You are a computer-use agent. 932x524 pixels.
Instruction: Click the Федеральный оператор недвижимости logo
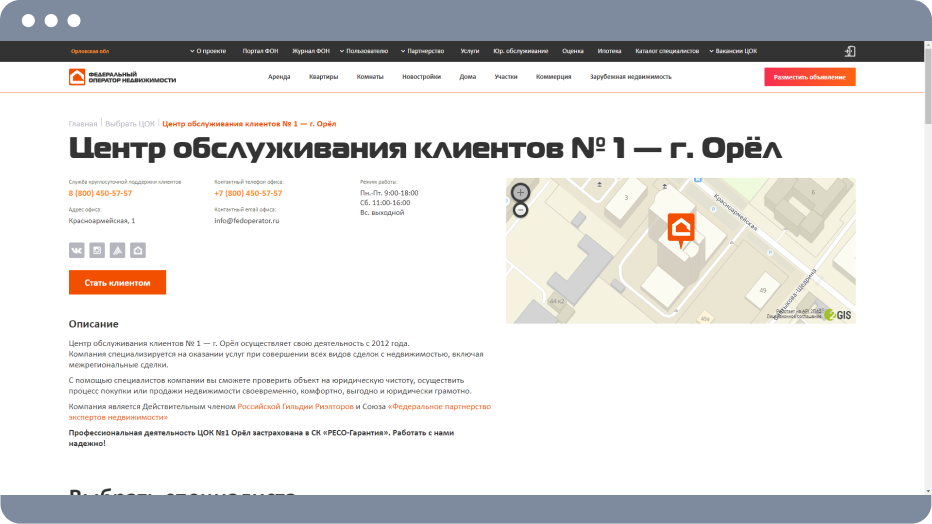[x=122, y=77]
